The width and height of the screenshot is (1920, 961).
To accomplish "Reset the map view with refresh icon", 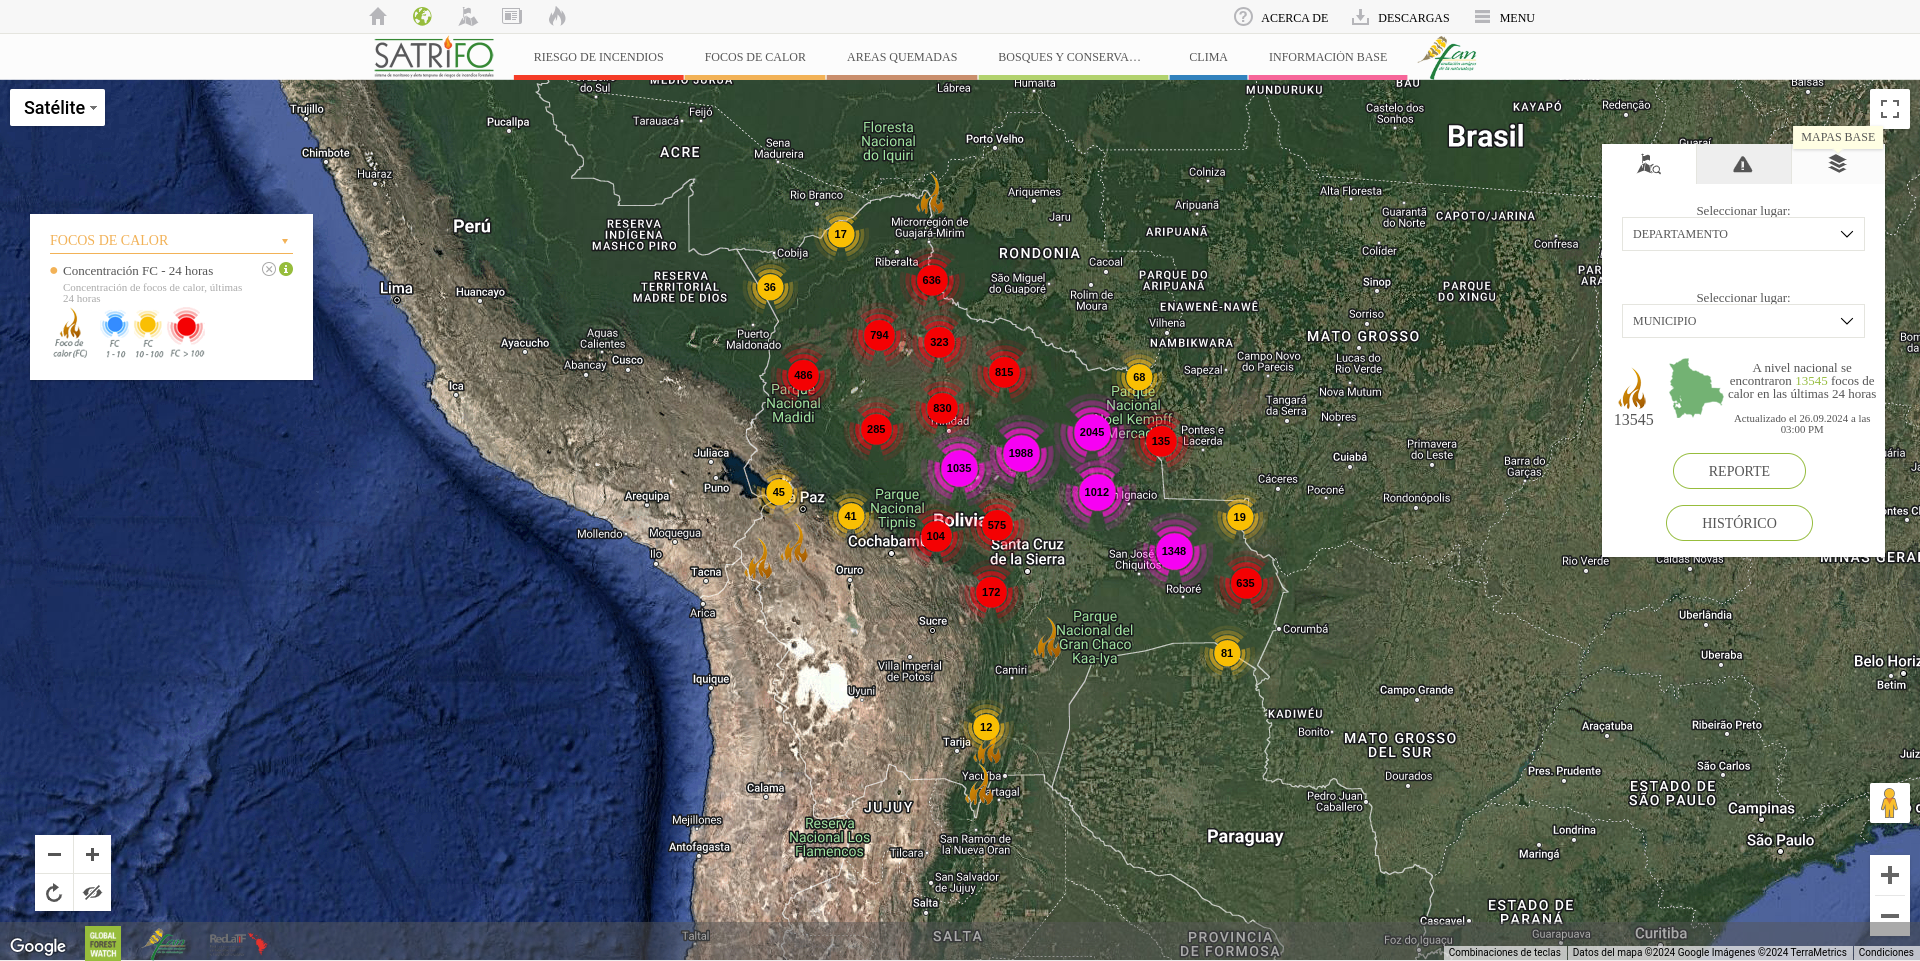I will 54,892.
